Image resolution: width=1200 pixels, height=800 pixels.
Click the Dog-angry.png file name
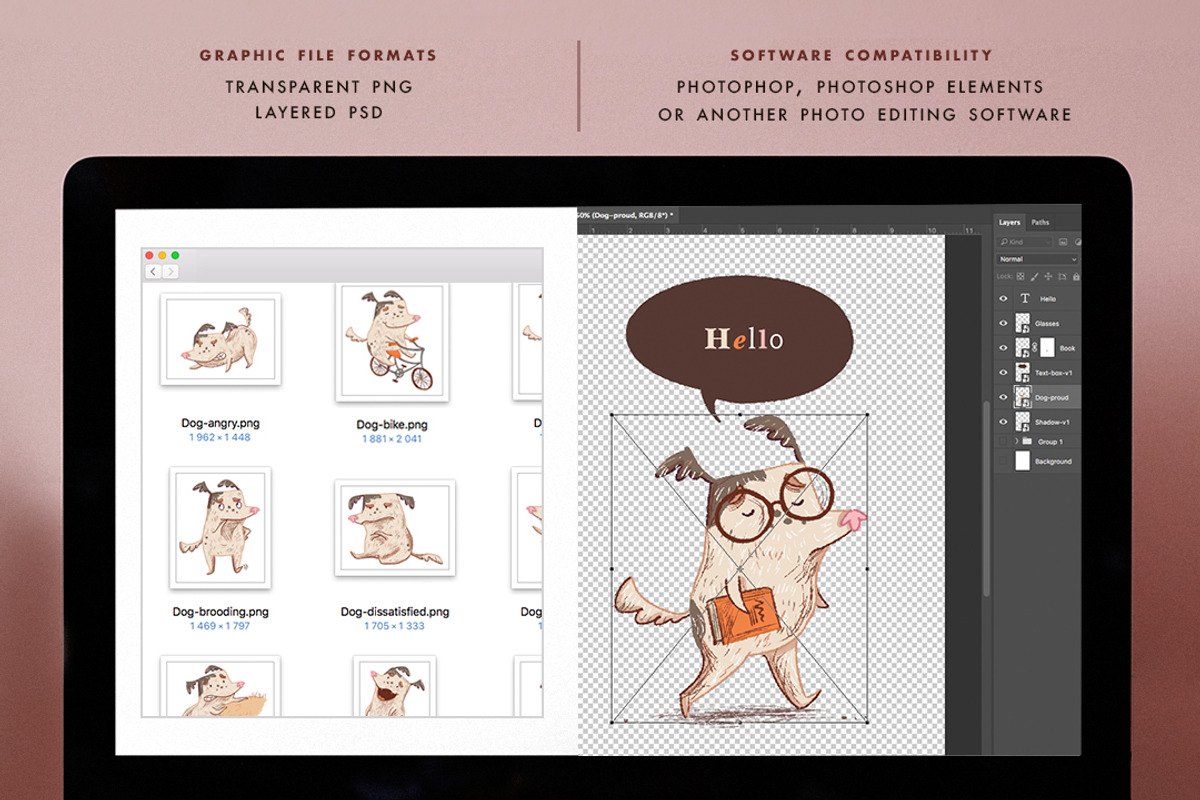coord(220,424)
